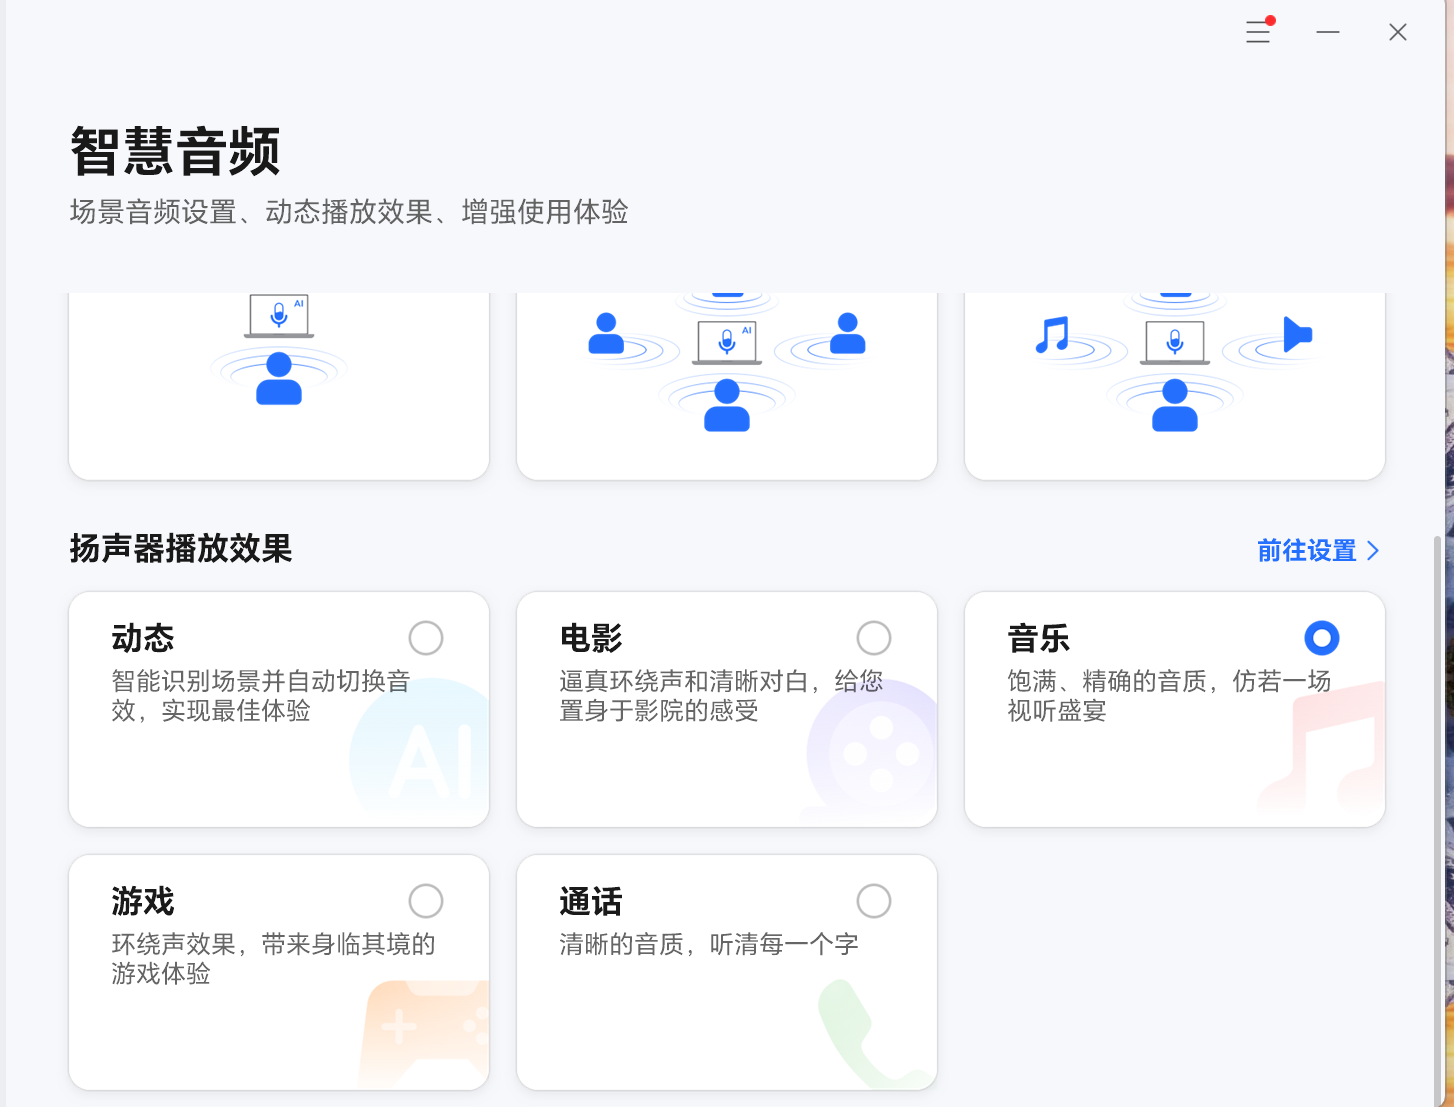
Task: Select the 动态 speaker effect radio button
Action: coord(426,638)
